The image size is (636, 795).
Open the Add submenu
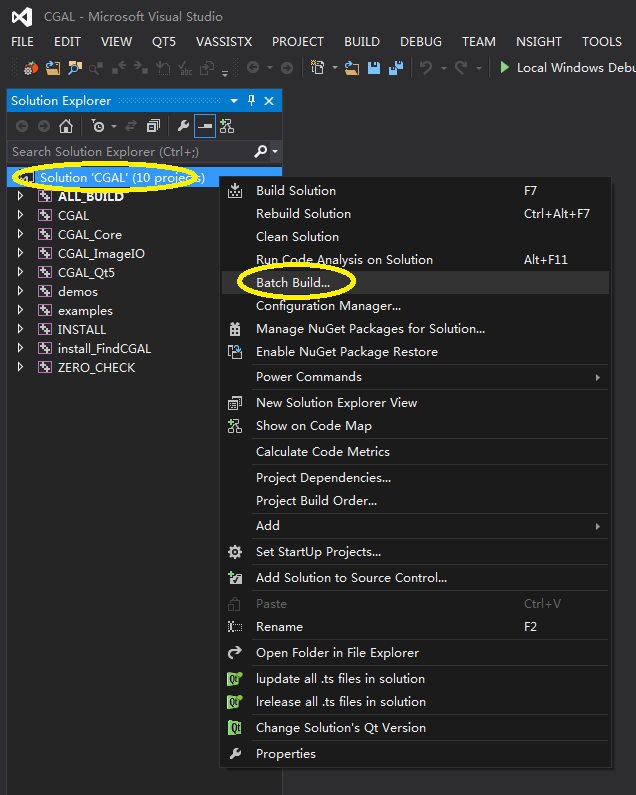[x=415, y=526]
